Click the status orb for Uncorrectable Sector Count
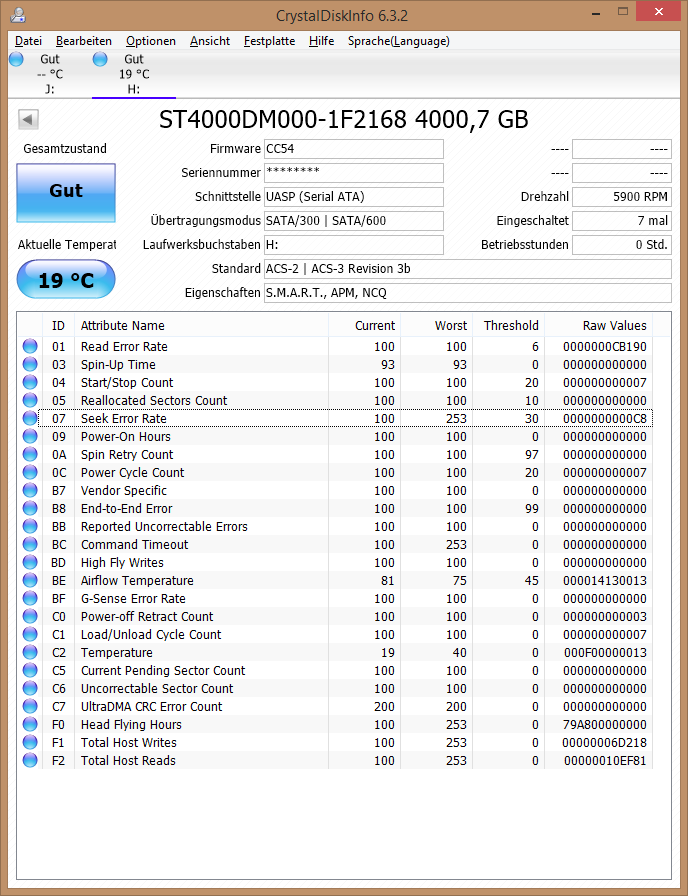 coord(30,688)
